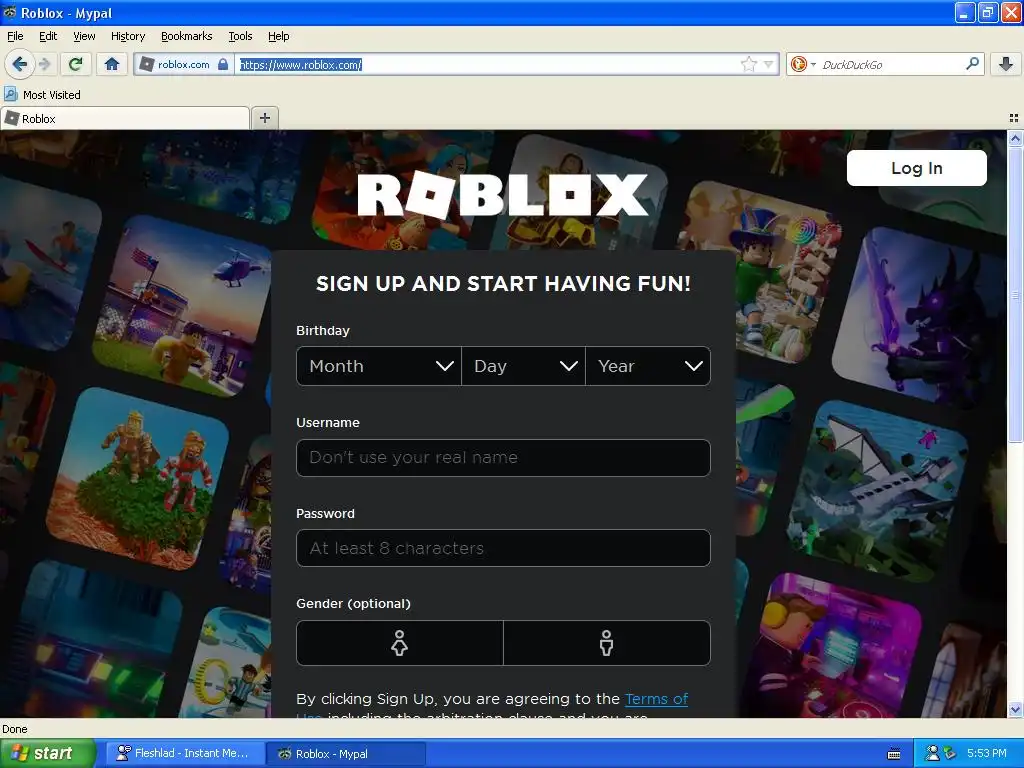Open the Edit menu
1024x768 pixels.
[x=48, y=37]
